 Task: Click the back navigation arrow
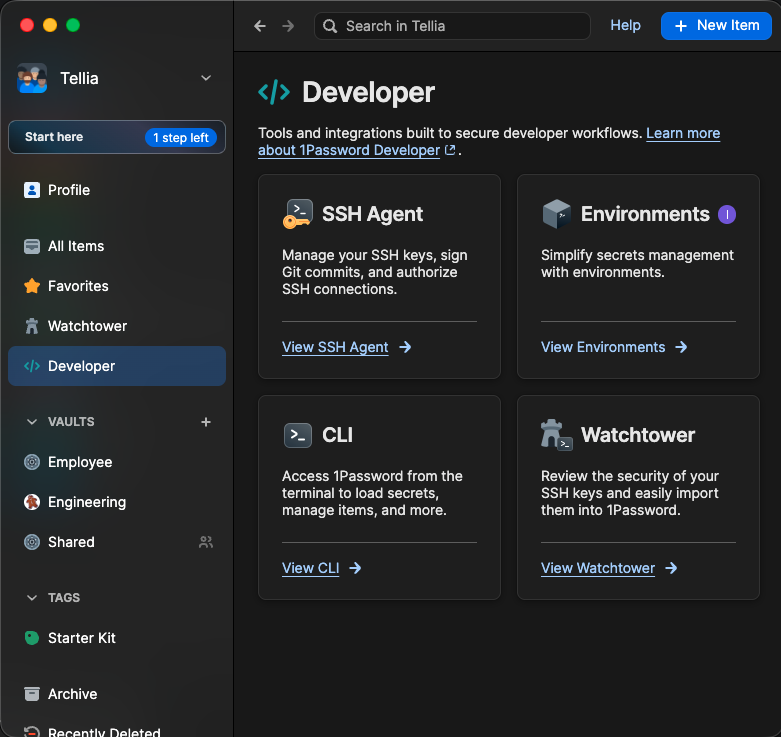click(260, 26)
